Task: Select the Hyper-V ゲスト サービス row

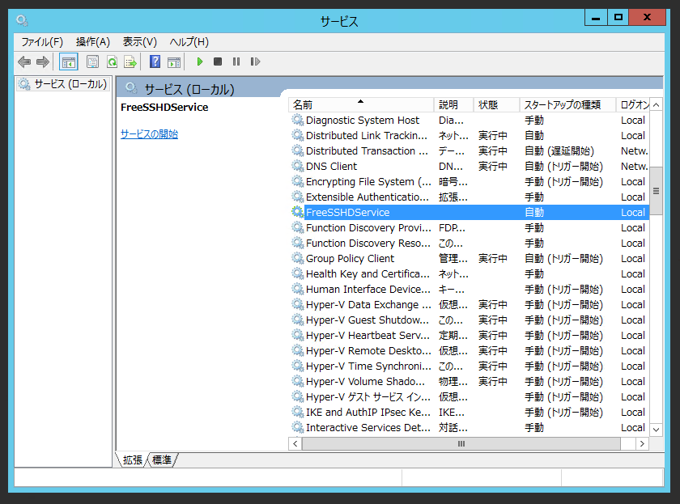Action: tap(469, 397)
